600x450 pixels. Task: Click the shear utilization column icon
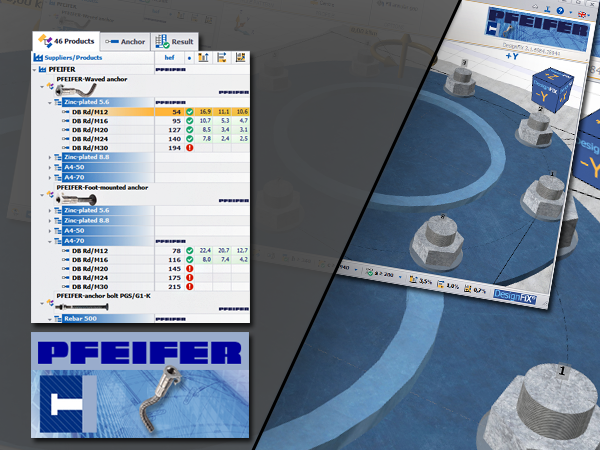pyautogui.click(x=222, y=58)
